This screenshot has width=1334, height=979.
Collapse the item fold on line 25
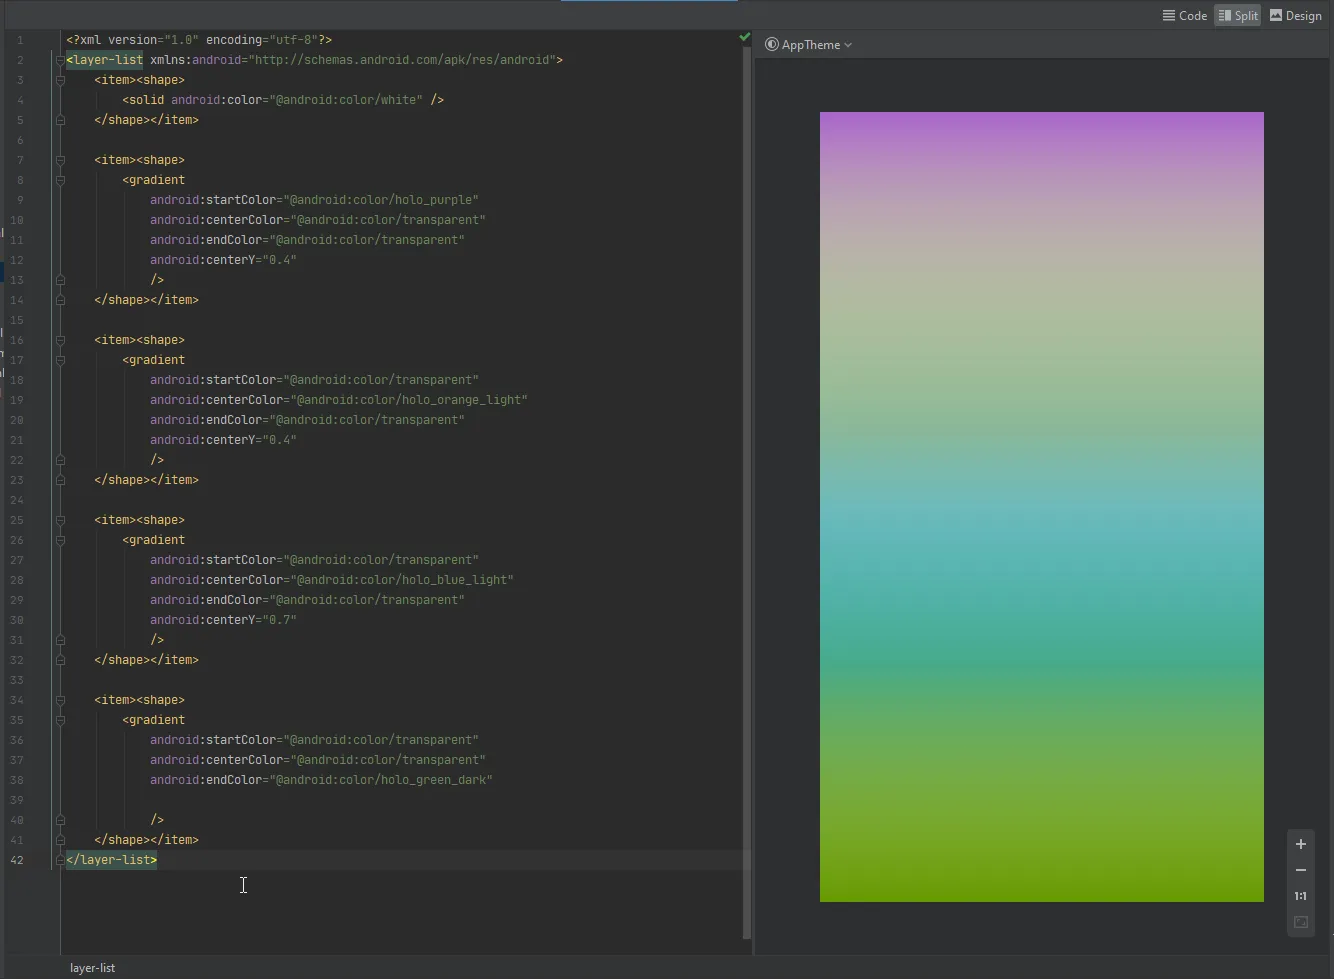(60, 520)
